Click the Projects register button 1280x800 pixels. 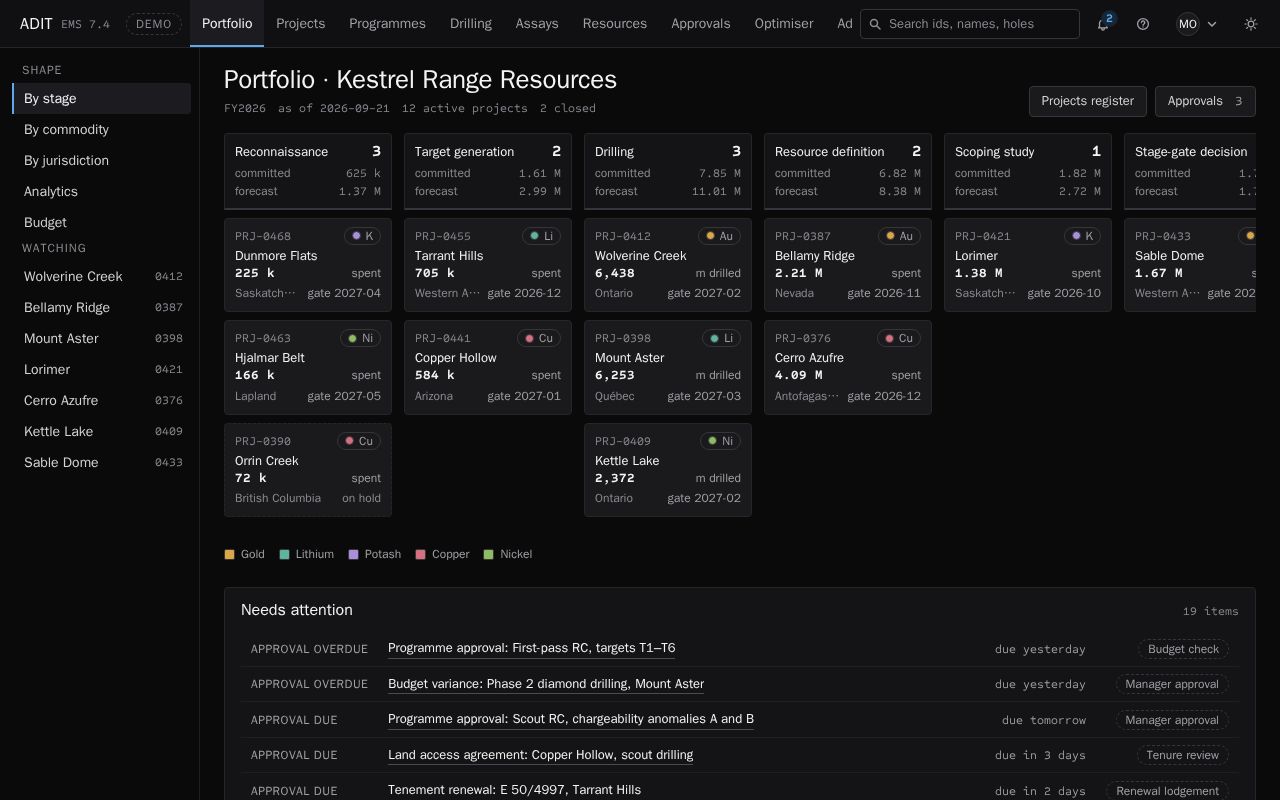pyautogui.click(x=1087, y=101)
